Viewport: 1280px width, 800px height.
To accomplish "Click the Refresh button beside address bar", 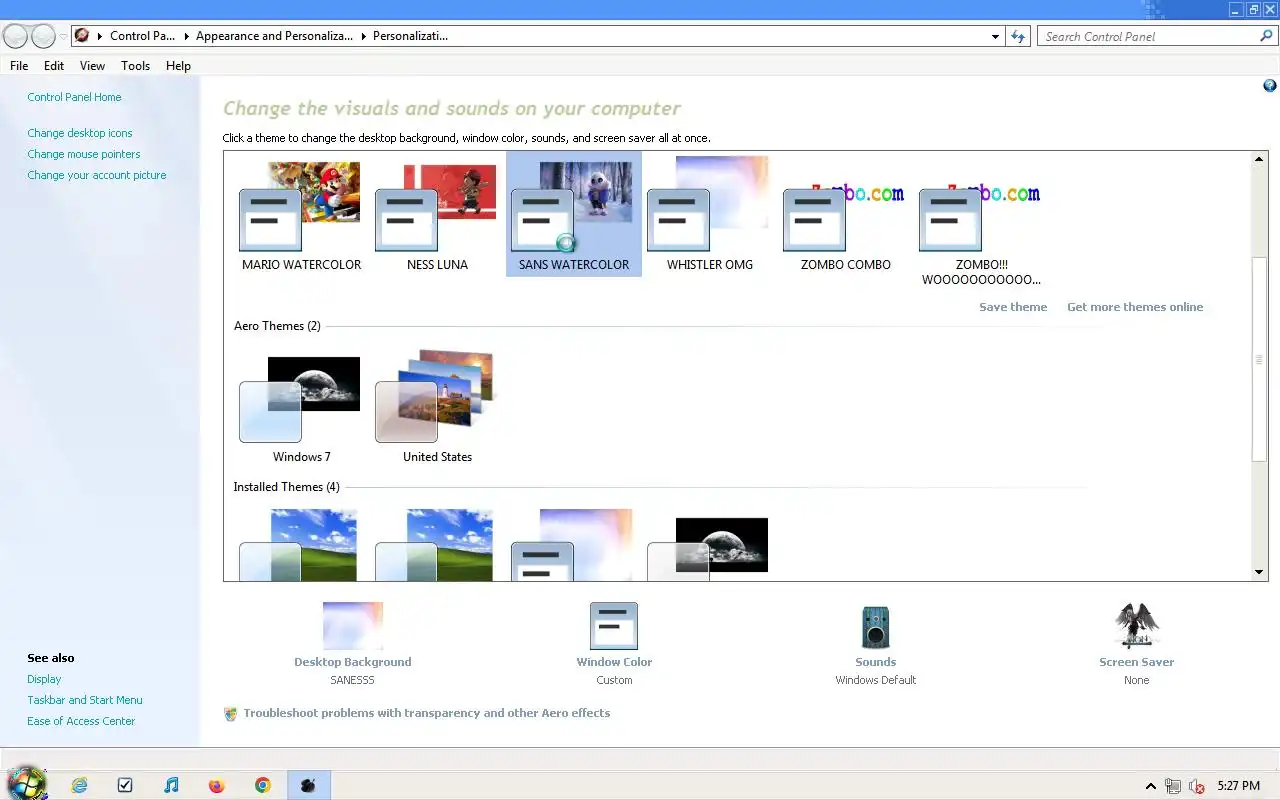I will point(1018,36).
